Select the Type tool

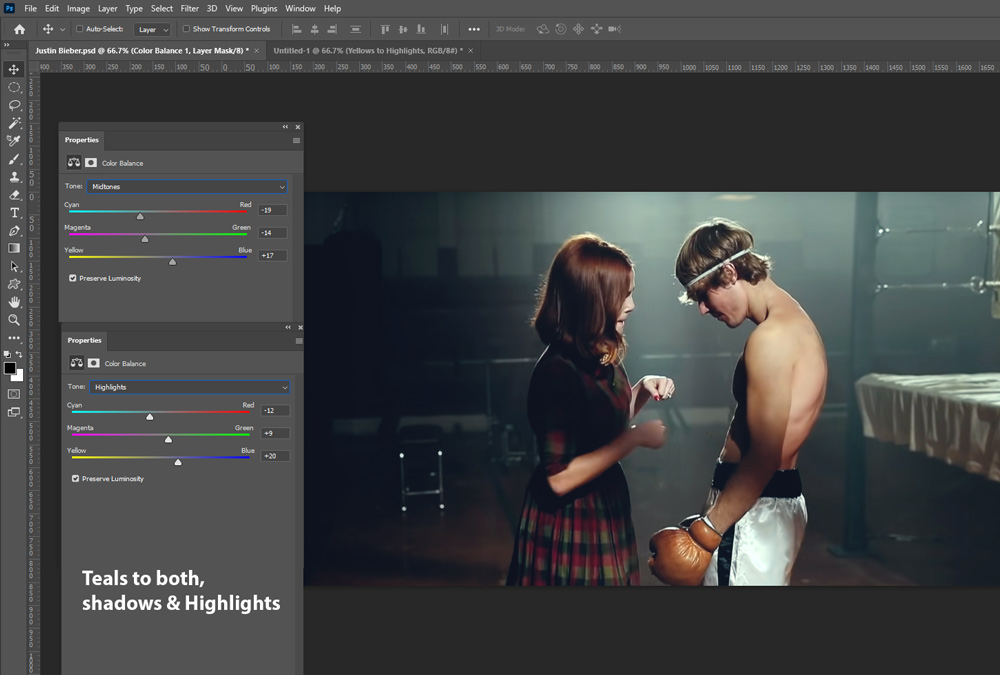tap(14, 212)
